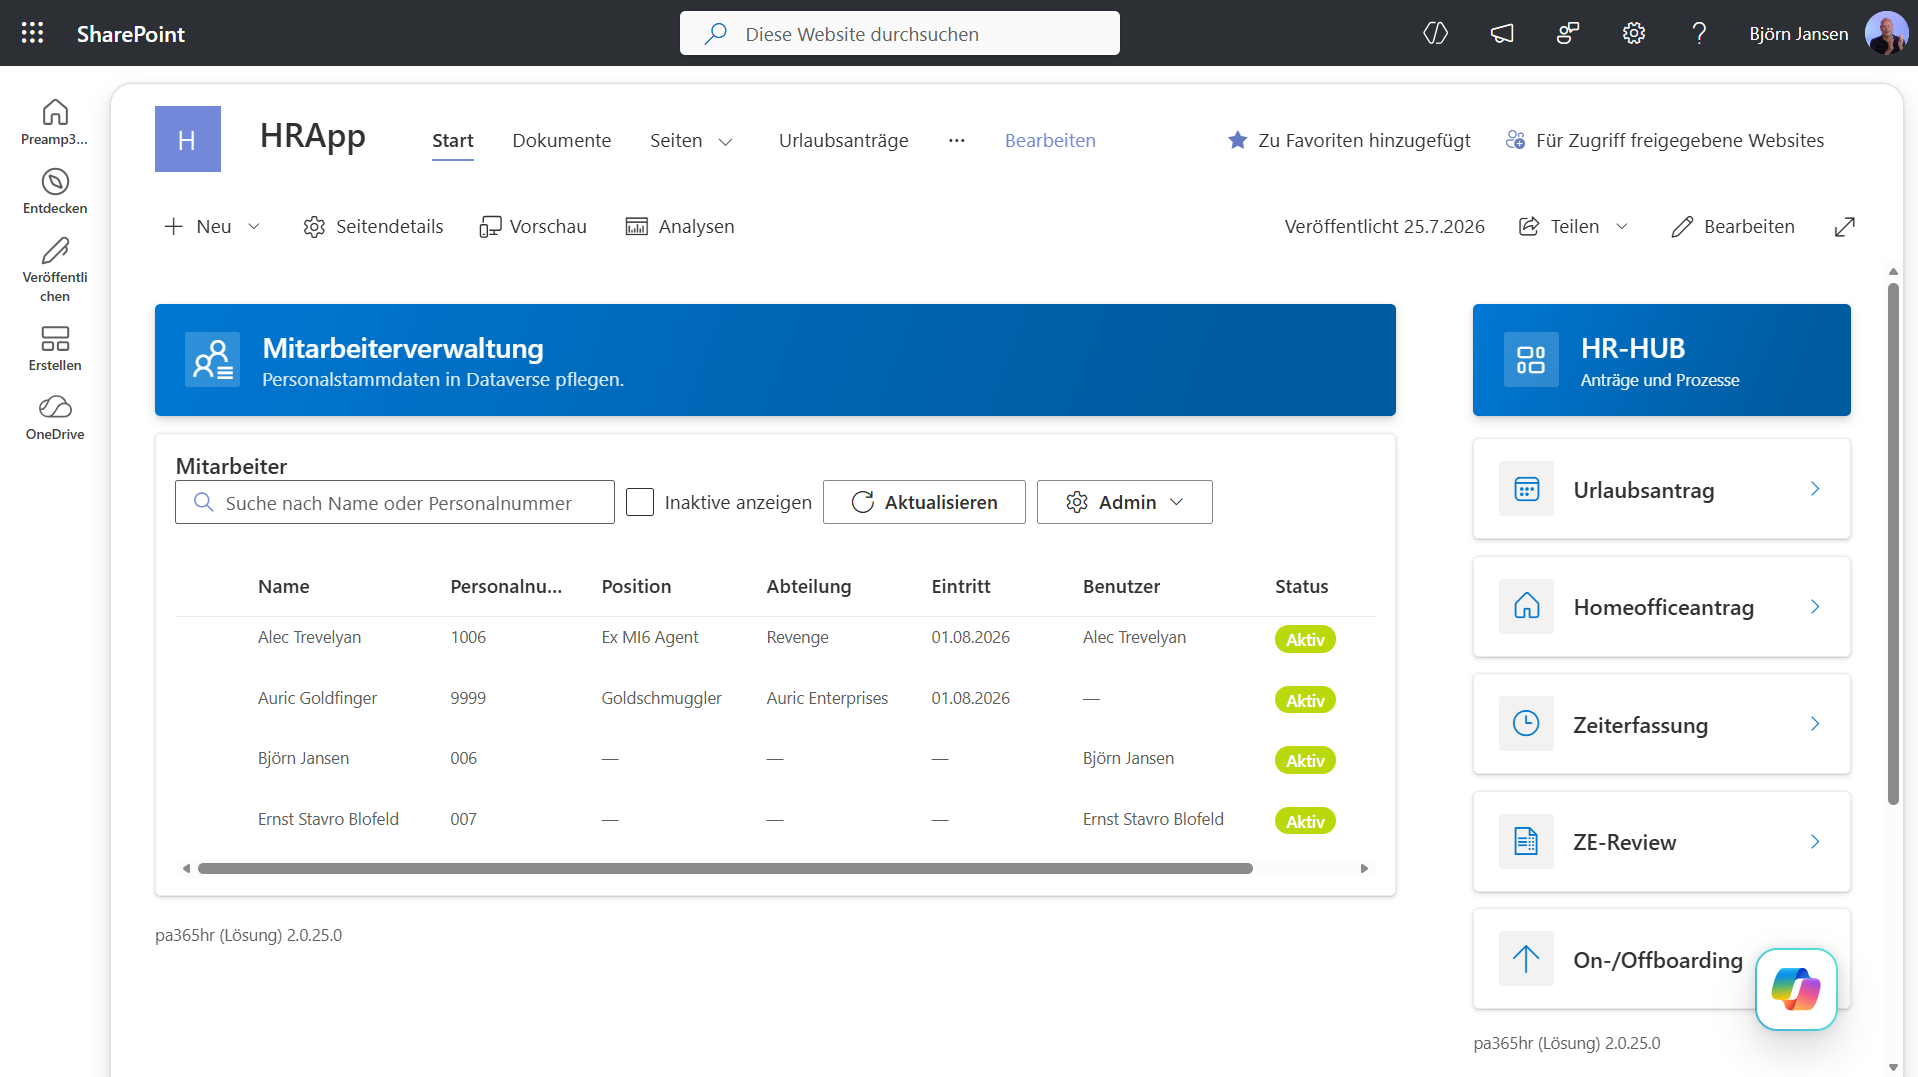Expand the Neu dropdown
This screenshot has height=1077, width=1918.
click(x=254, y=226)
